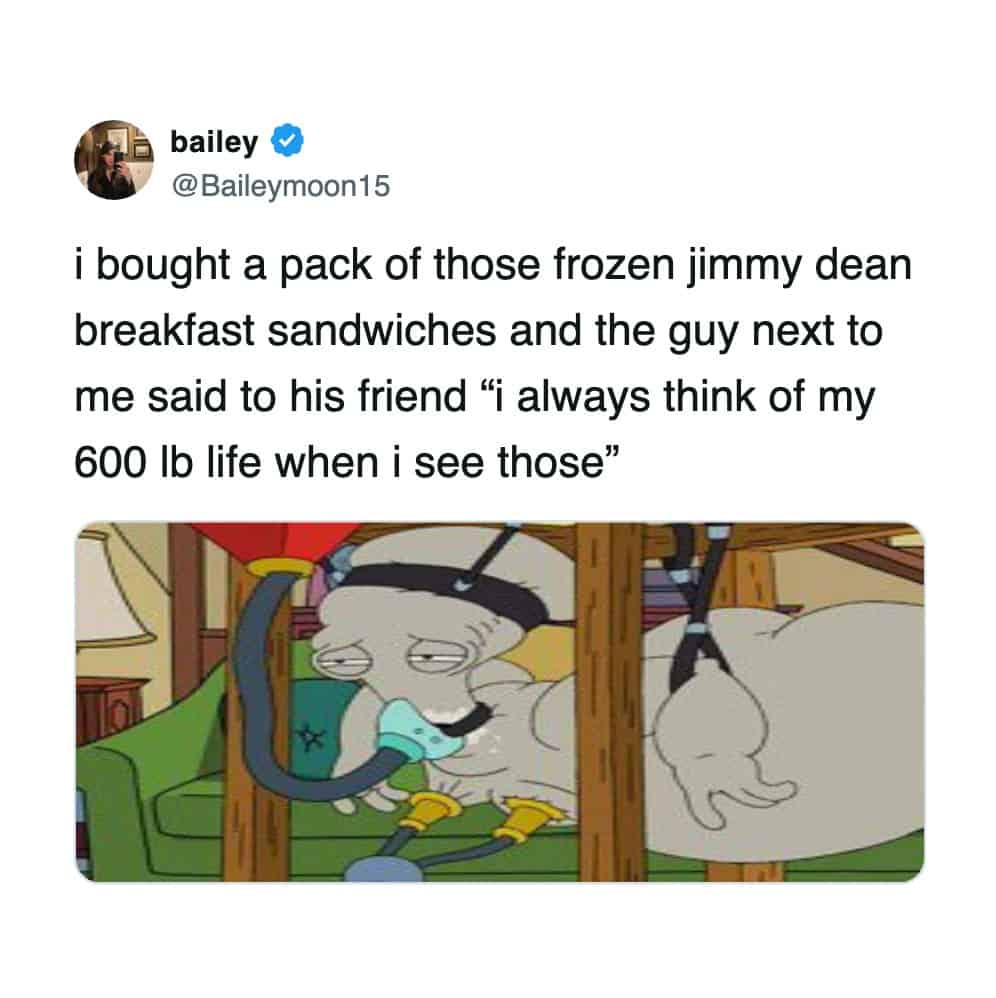Click the yellow hose connectors on couch
The height and width of the screenshot is (998, 996).
click(x=482, y=818)
